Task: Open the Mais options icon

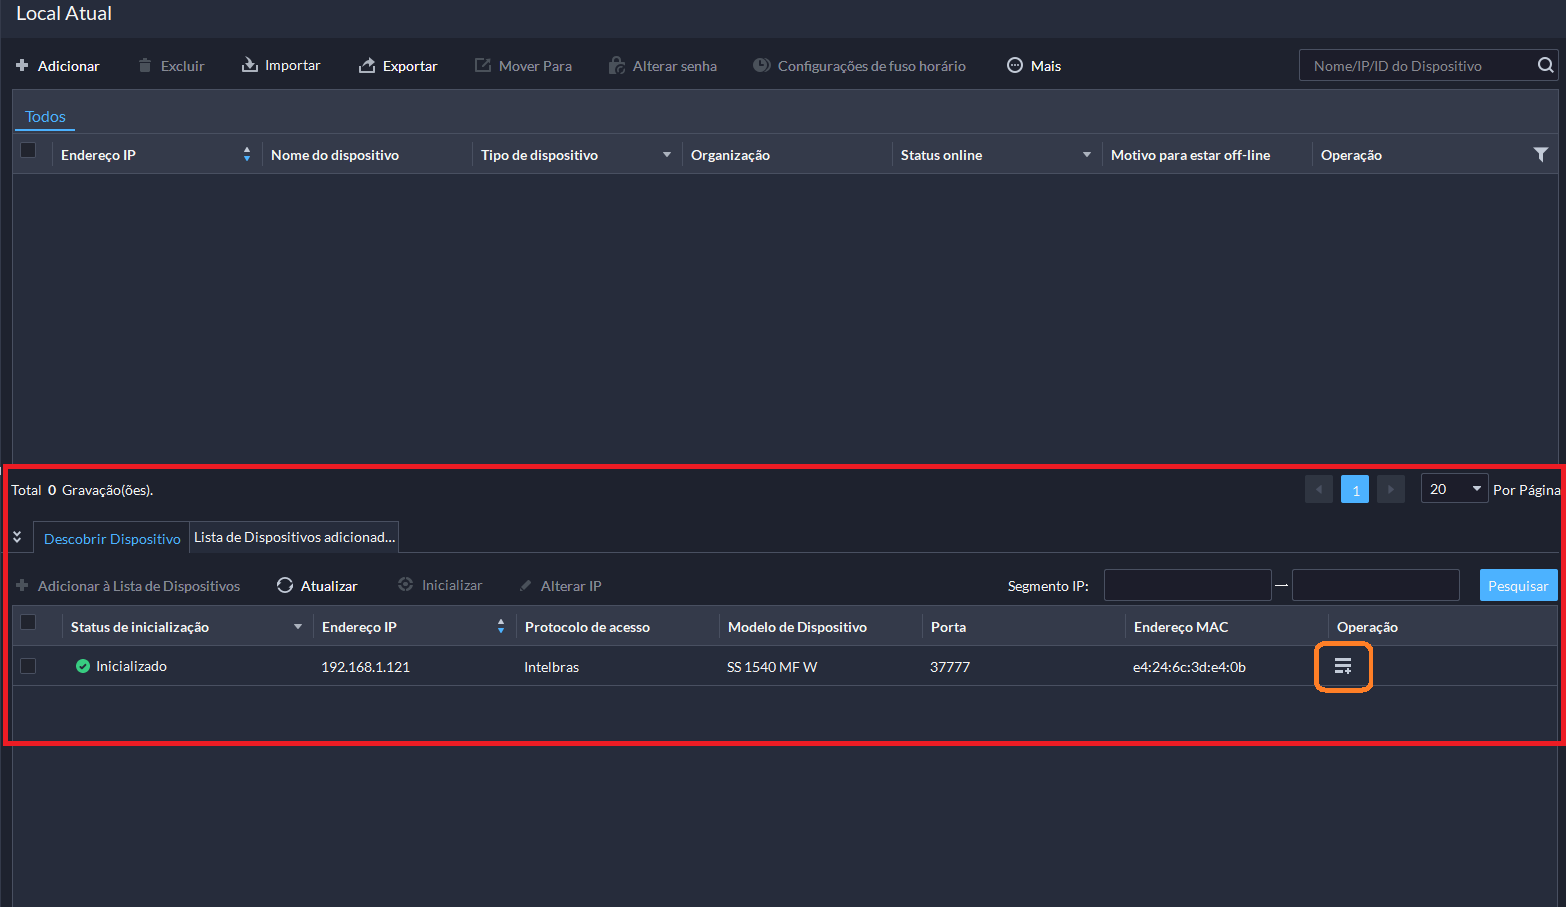Action: (x=1015, y=65)
